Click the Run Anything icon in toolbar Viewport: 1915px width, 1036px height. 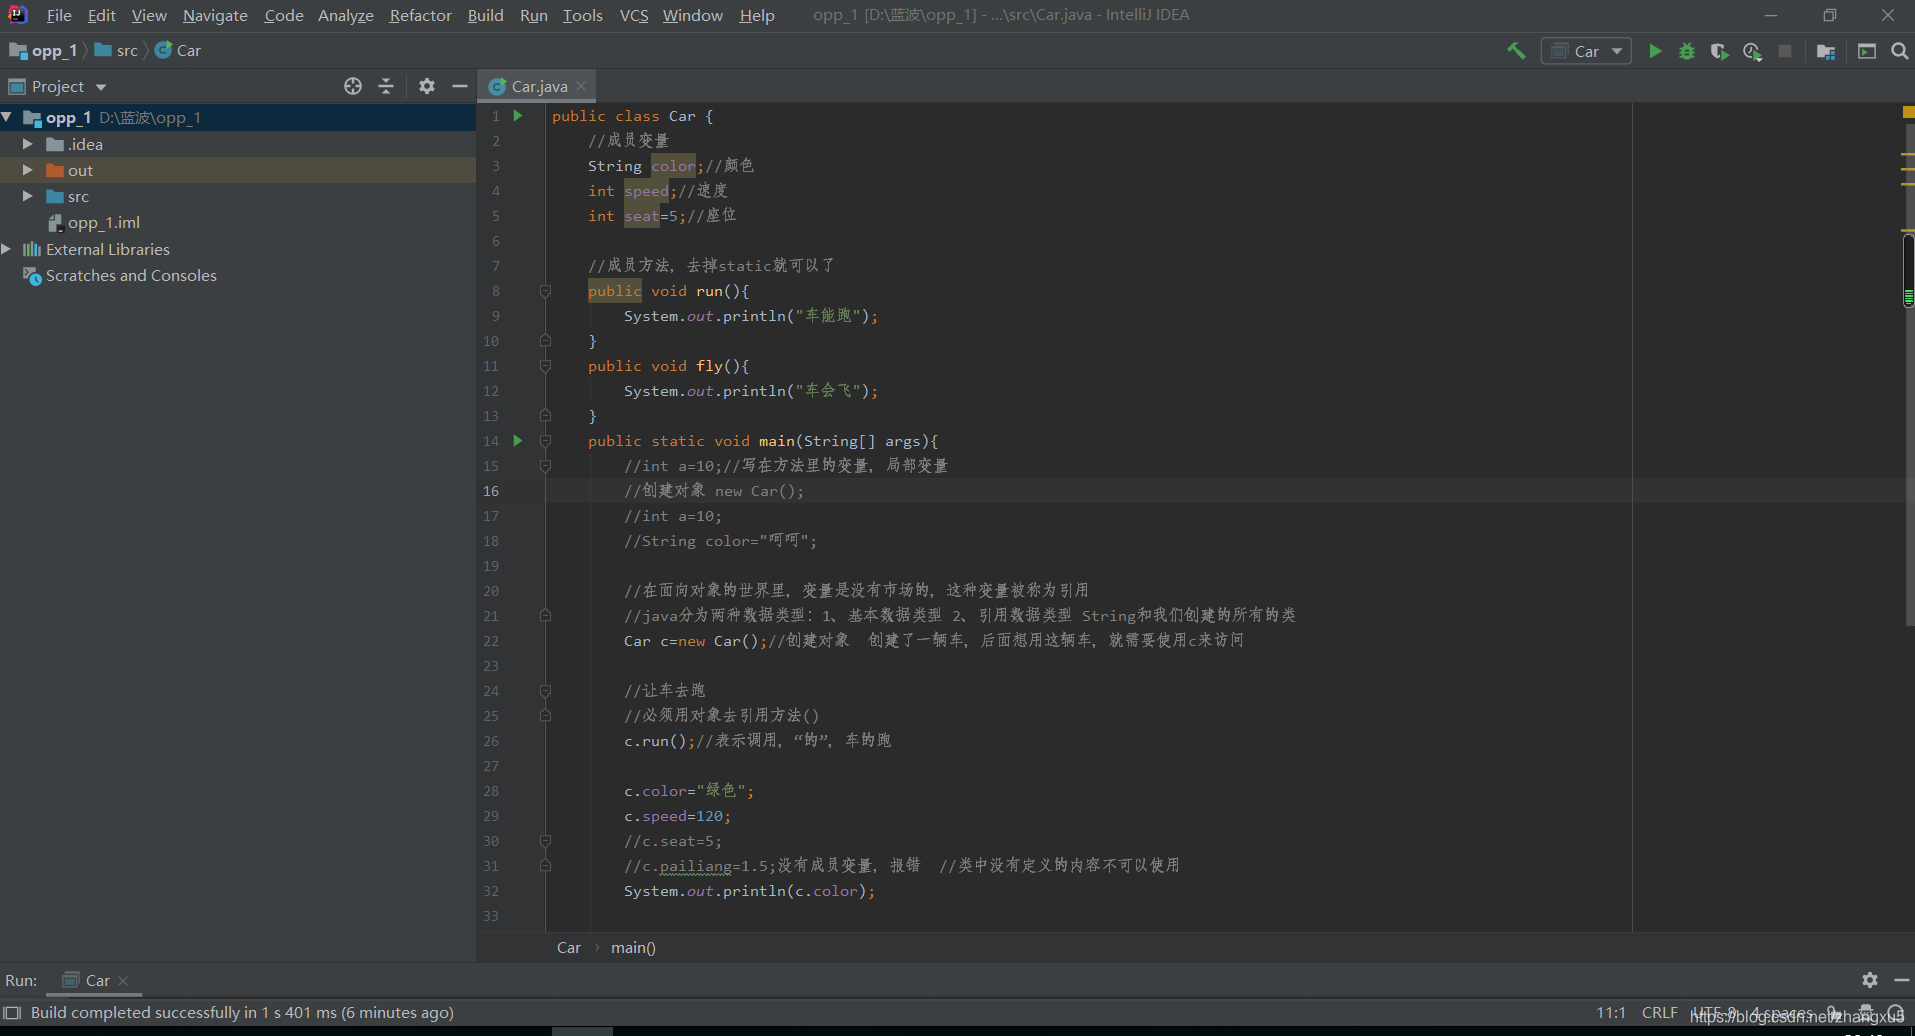[1867, 51]
